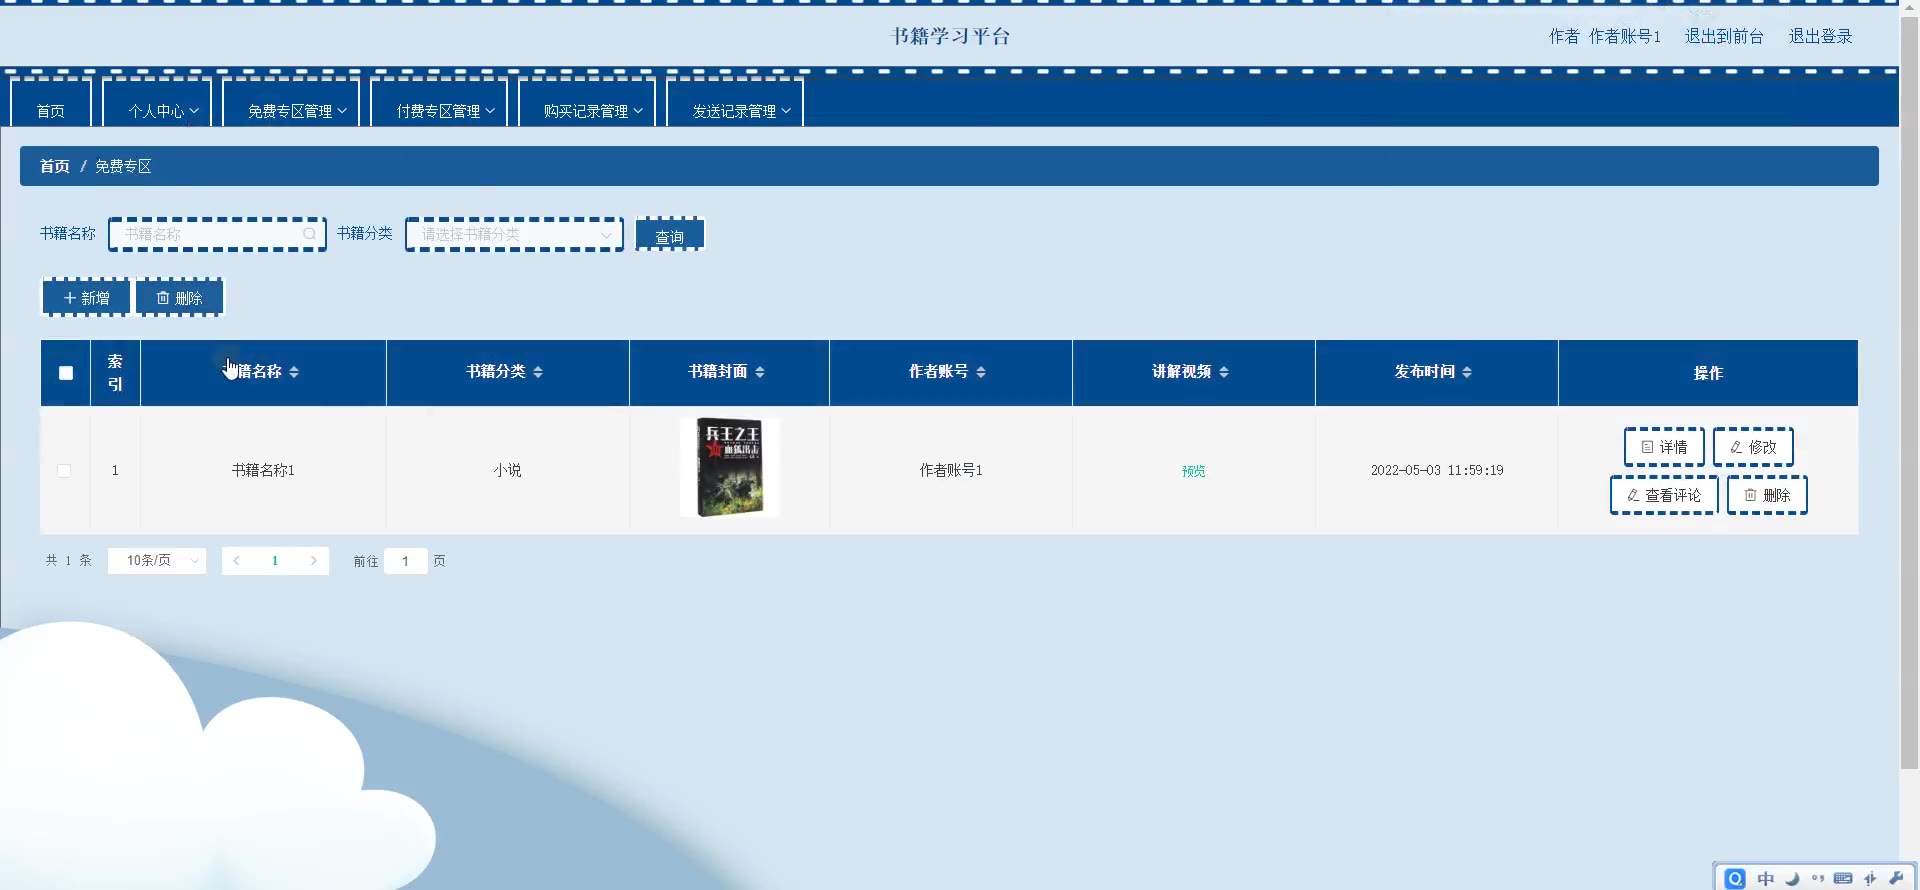Click the IME skin icon beside the wrench
The image size is (1920, 890).
(1870, 878)
